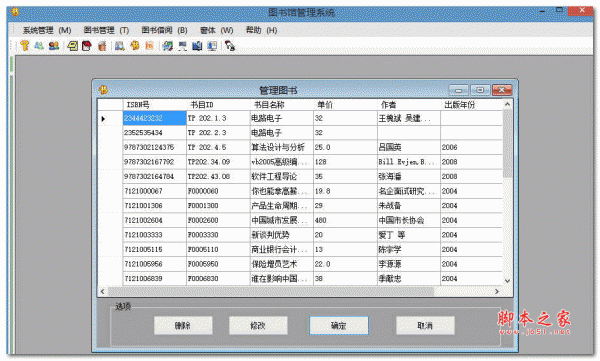Click the book search magnifier toolbar icon
Screen dimensions: 600x361
coord(120,46)
